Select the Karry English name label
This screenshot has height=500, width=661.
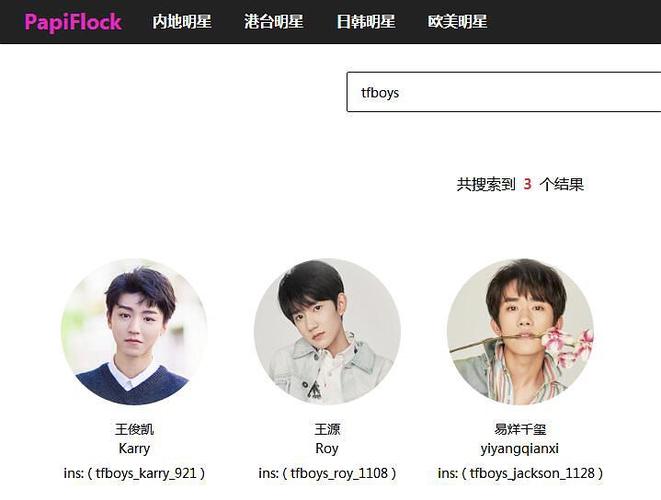click(134, 449)
